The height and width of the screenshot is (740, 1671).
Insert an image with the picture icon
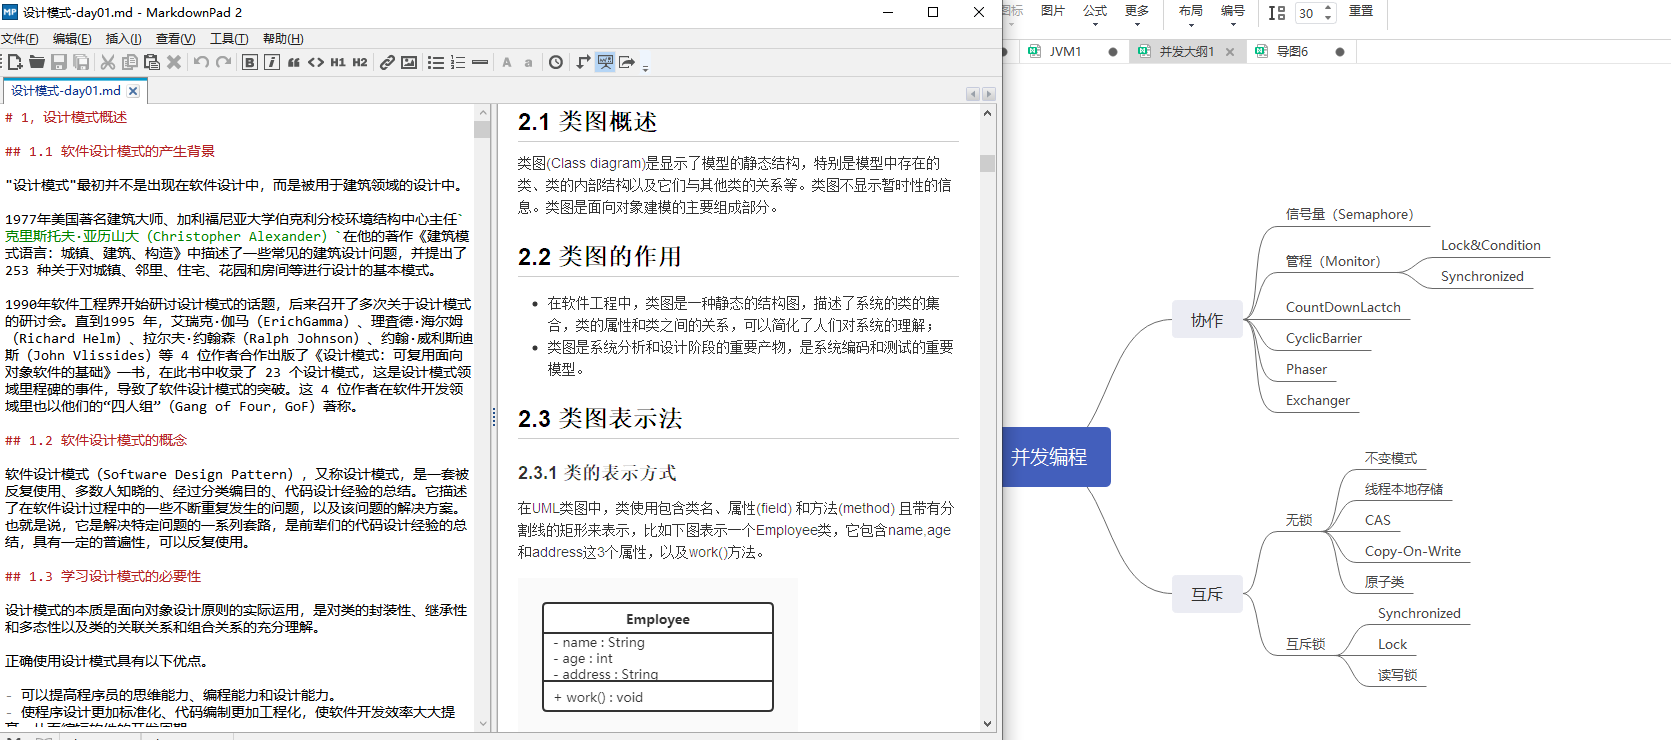point(409,62)
